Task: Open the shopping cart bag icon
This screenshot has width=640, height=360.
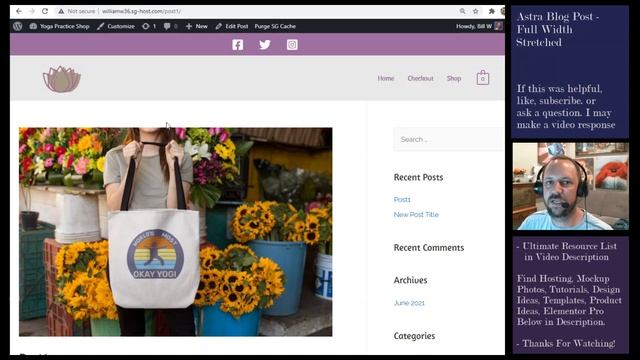Action: click(x=482, y=78)
